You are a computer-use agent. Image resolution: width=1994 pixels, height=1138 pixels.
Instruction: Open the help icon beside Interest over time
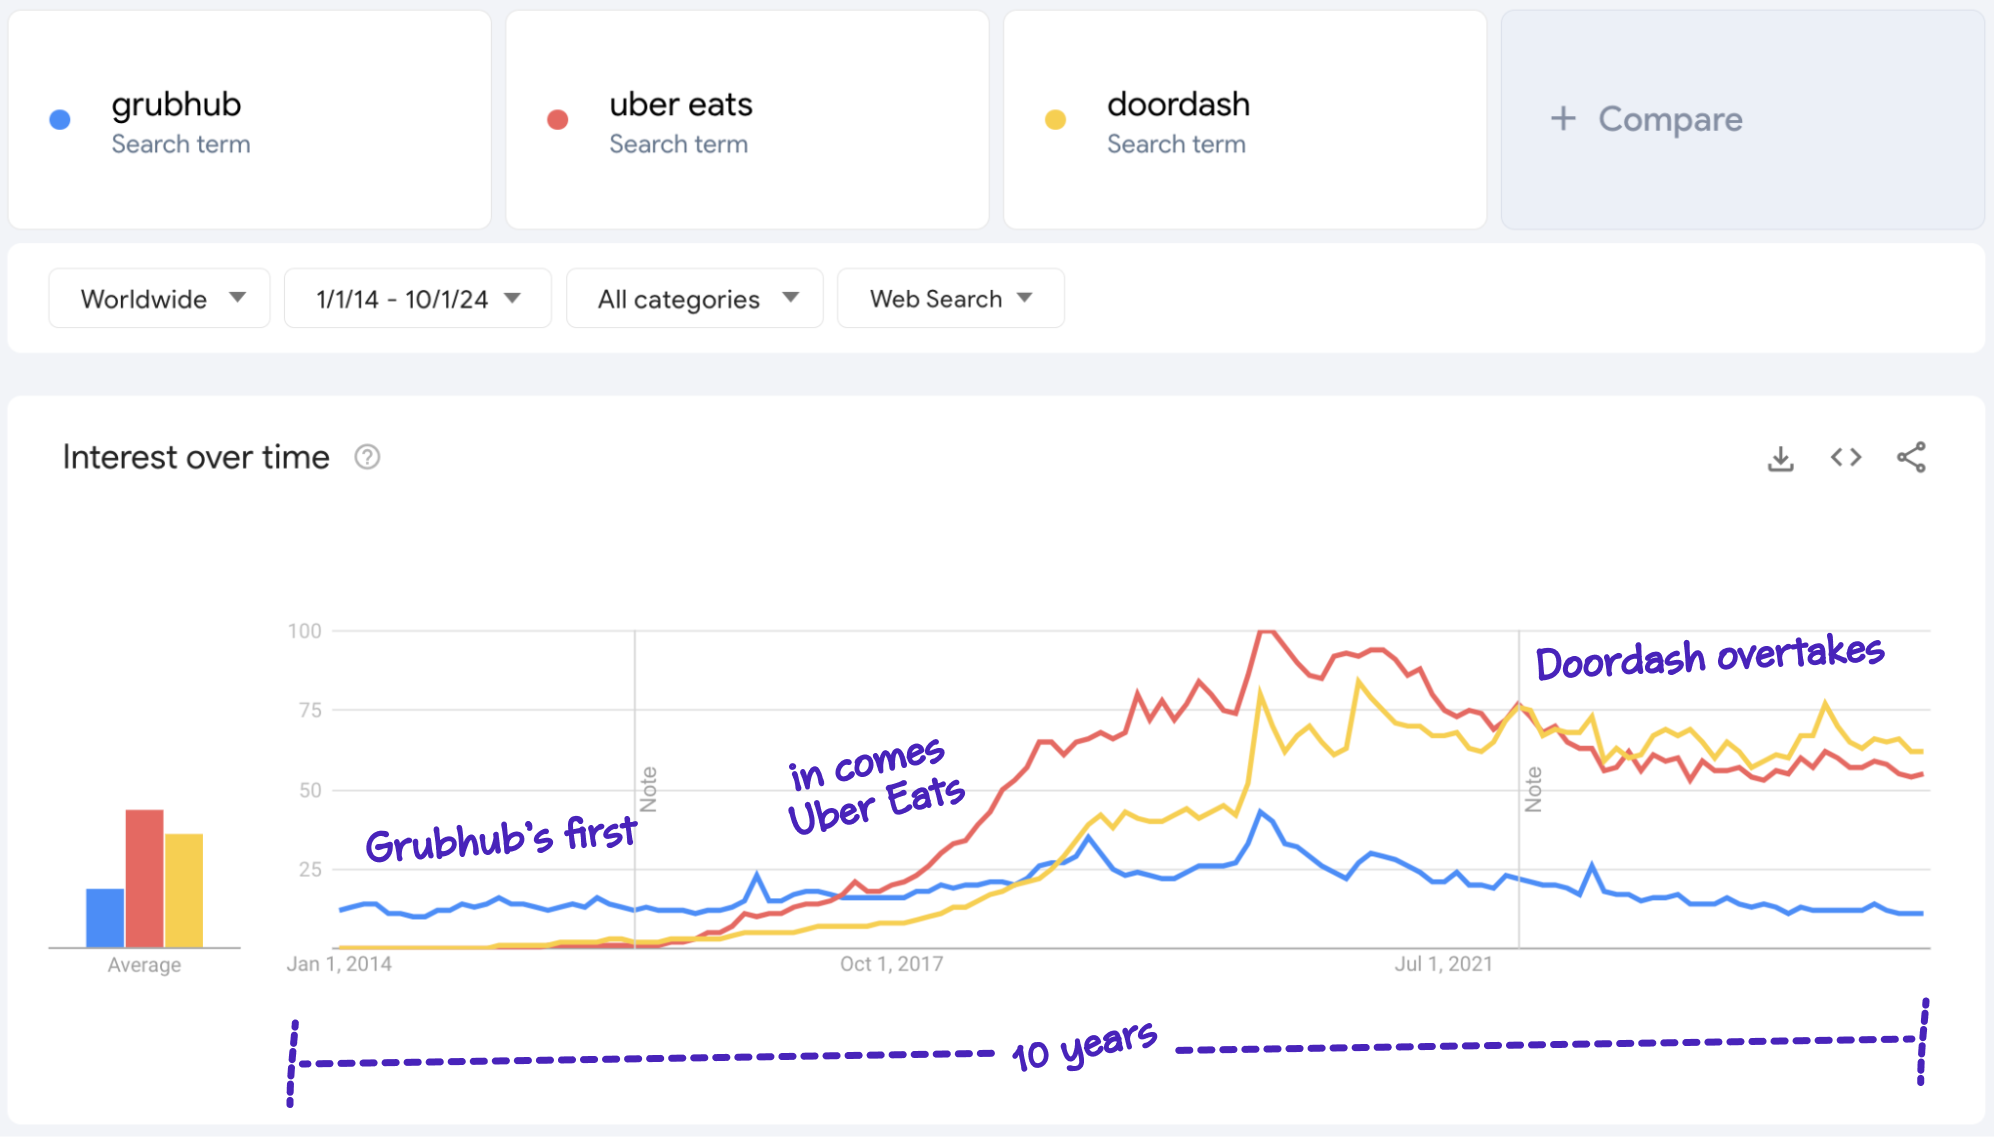[x=367, y=457]
